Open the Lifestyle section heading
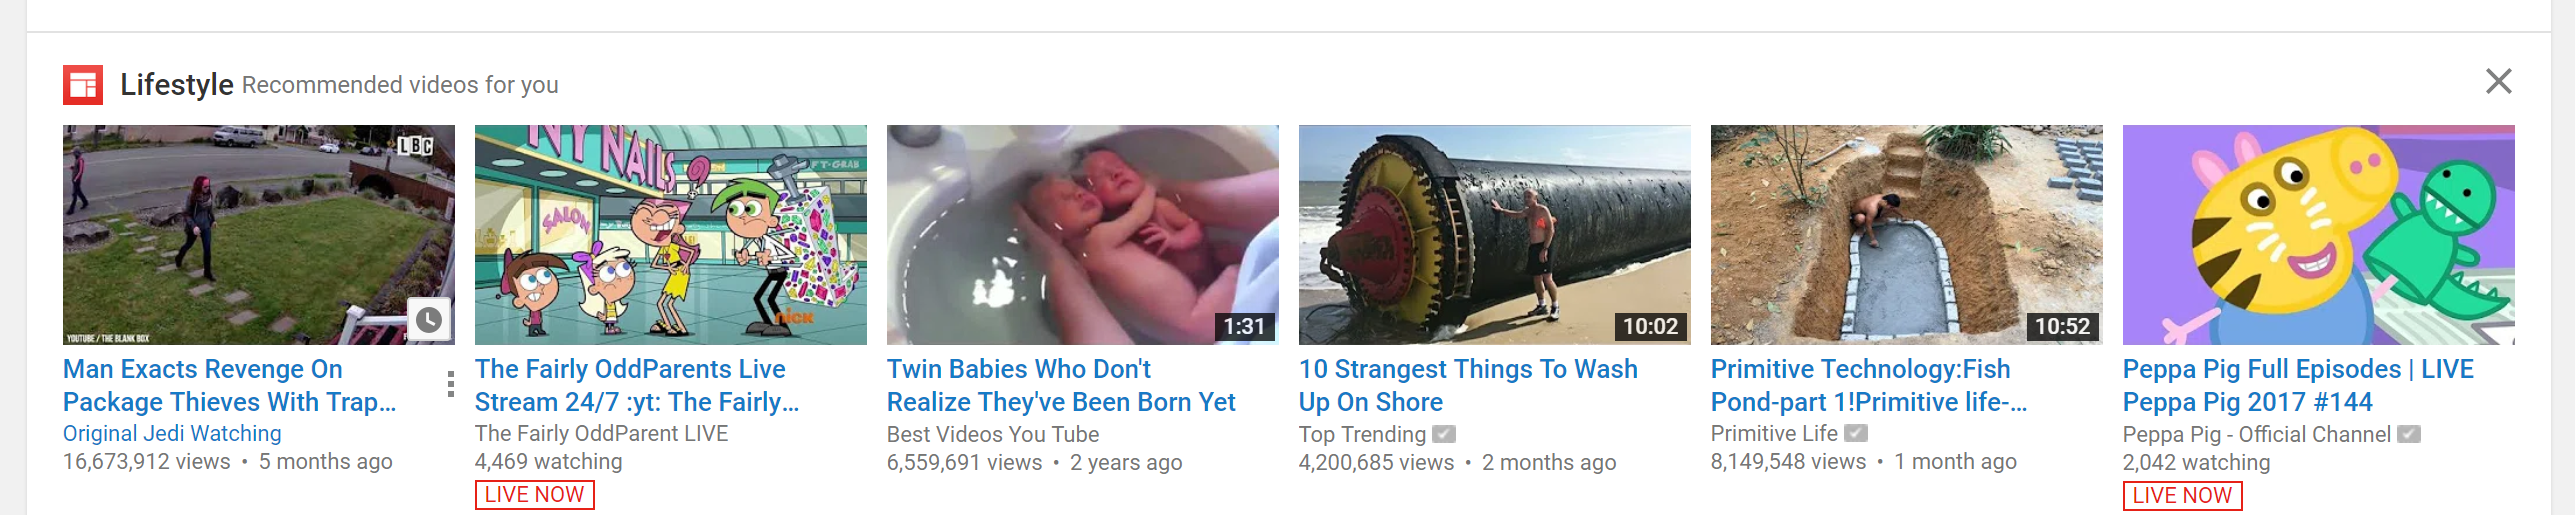The width and height of the screenshot is (2575, 515). pos(177,85)
